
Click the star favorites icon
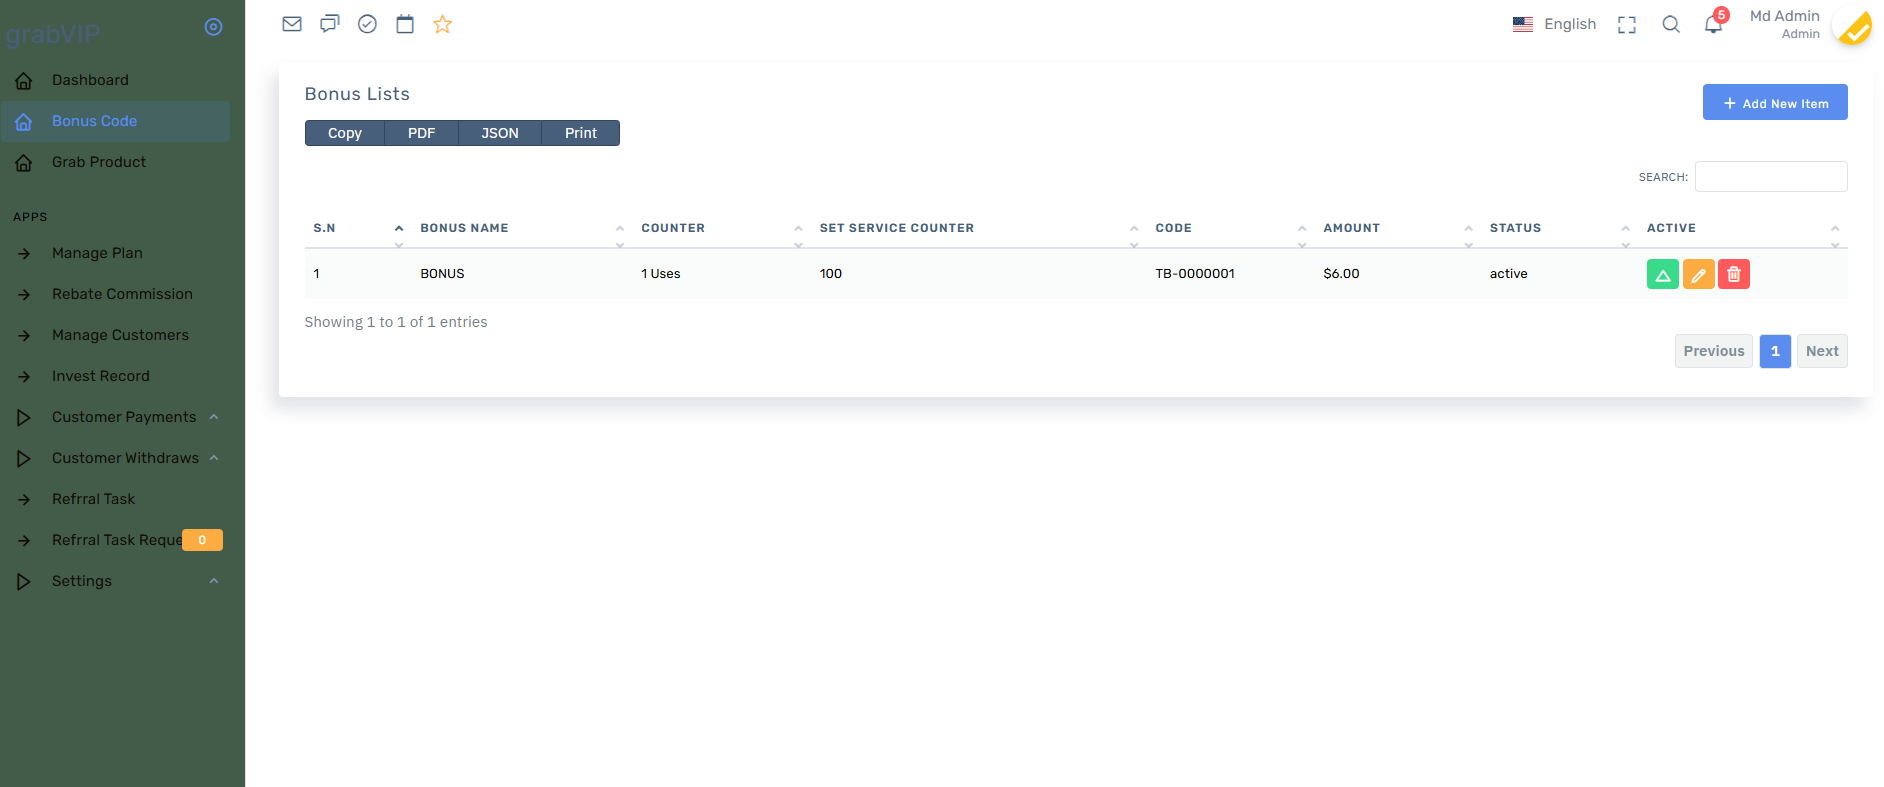tap(443, 24)
